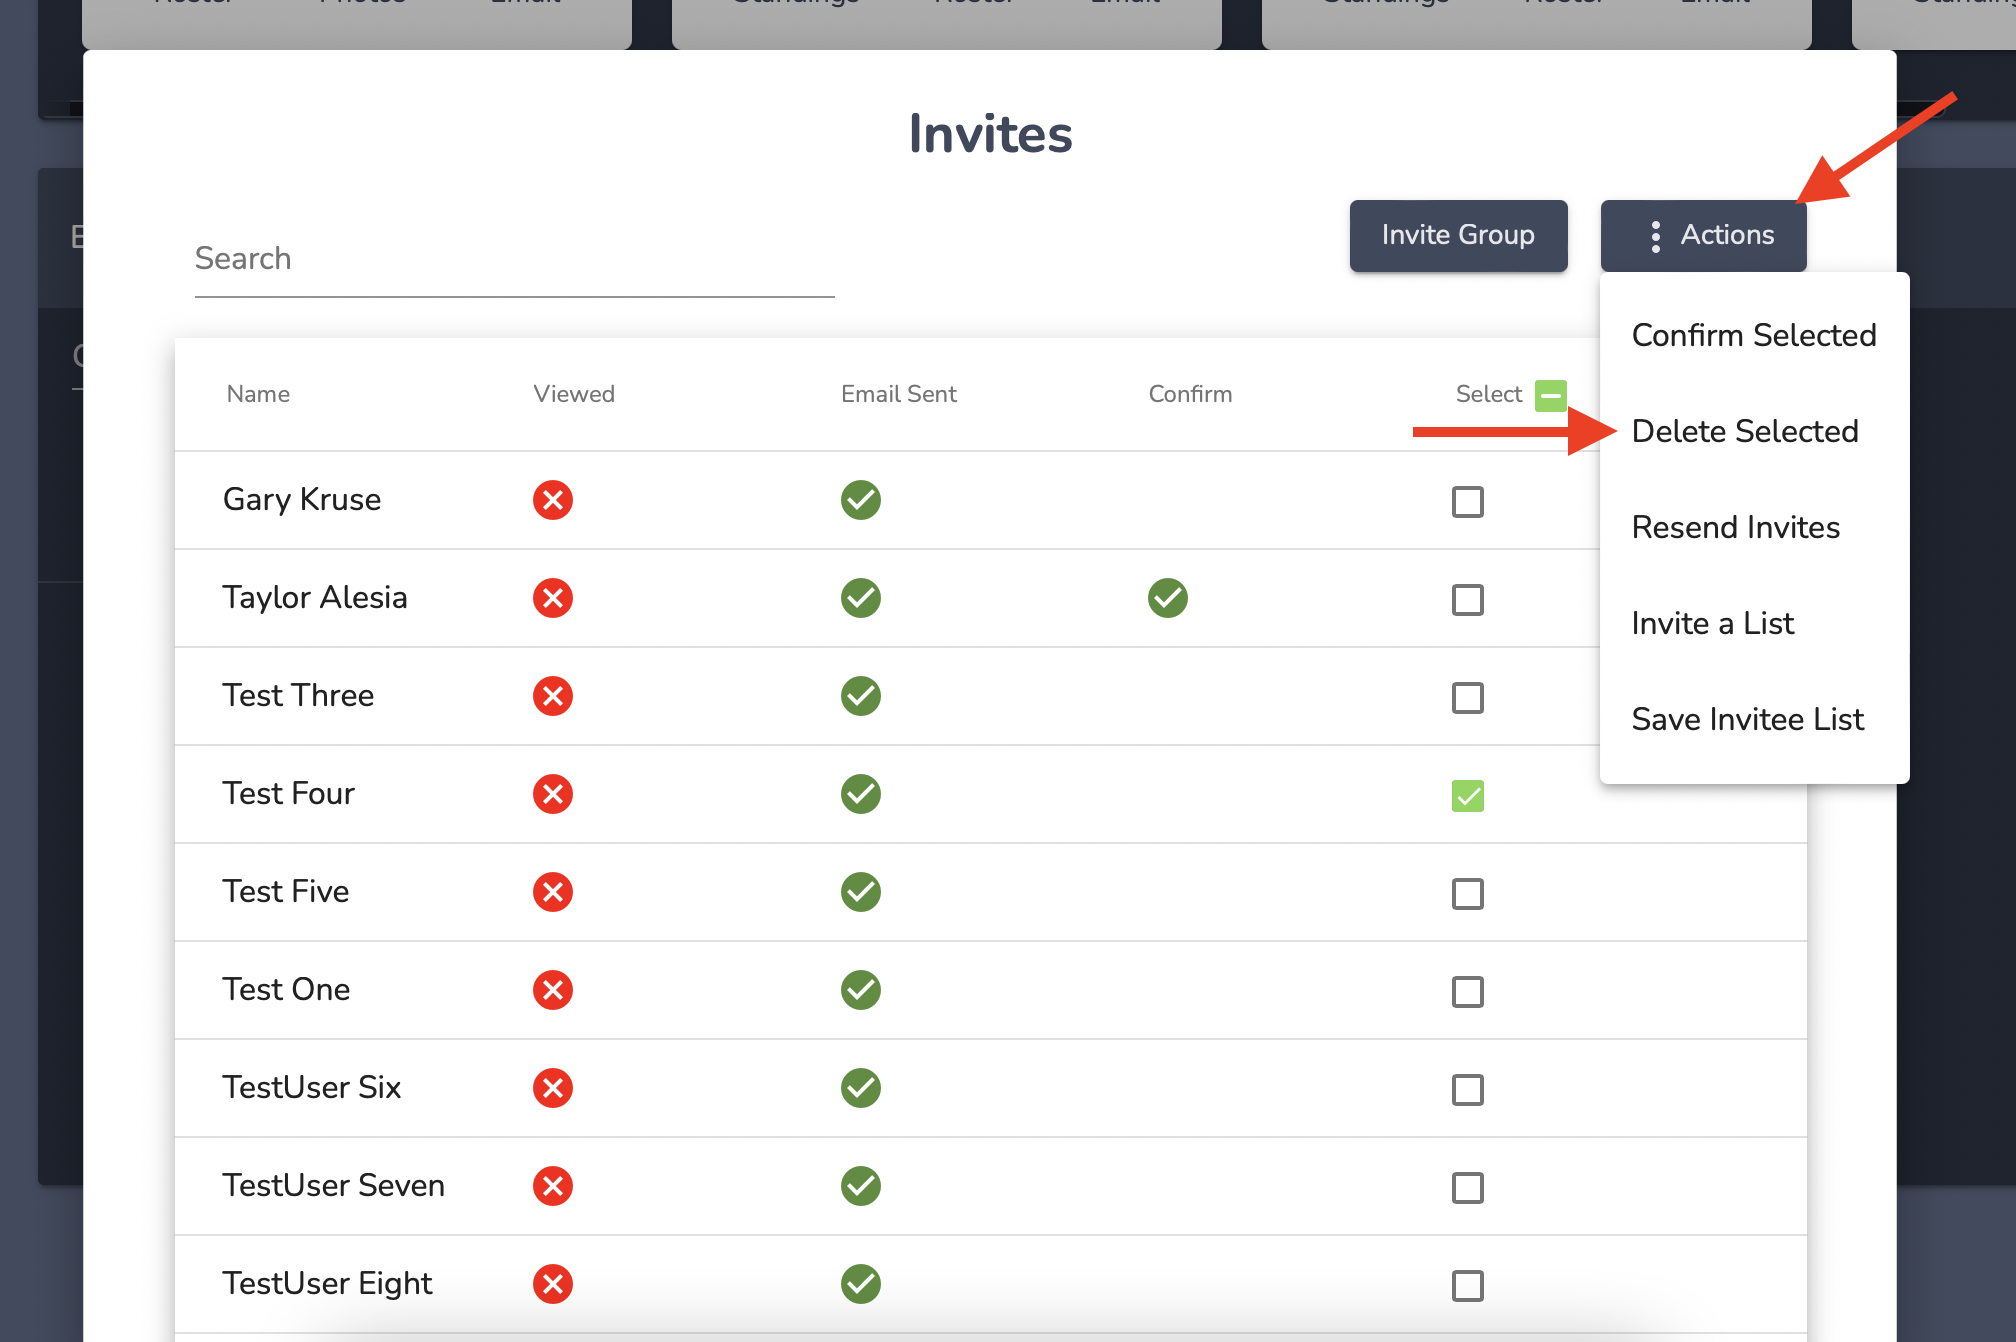
Task: Click Taylor Alesia's green confirm checkmark
Action: (x=1168, y=598)
